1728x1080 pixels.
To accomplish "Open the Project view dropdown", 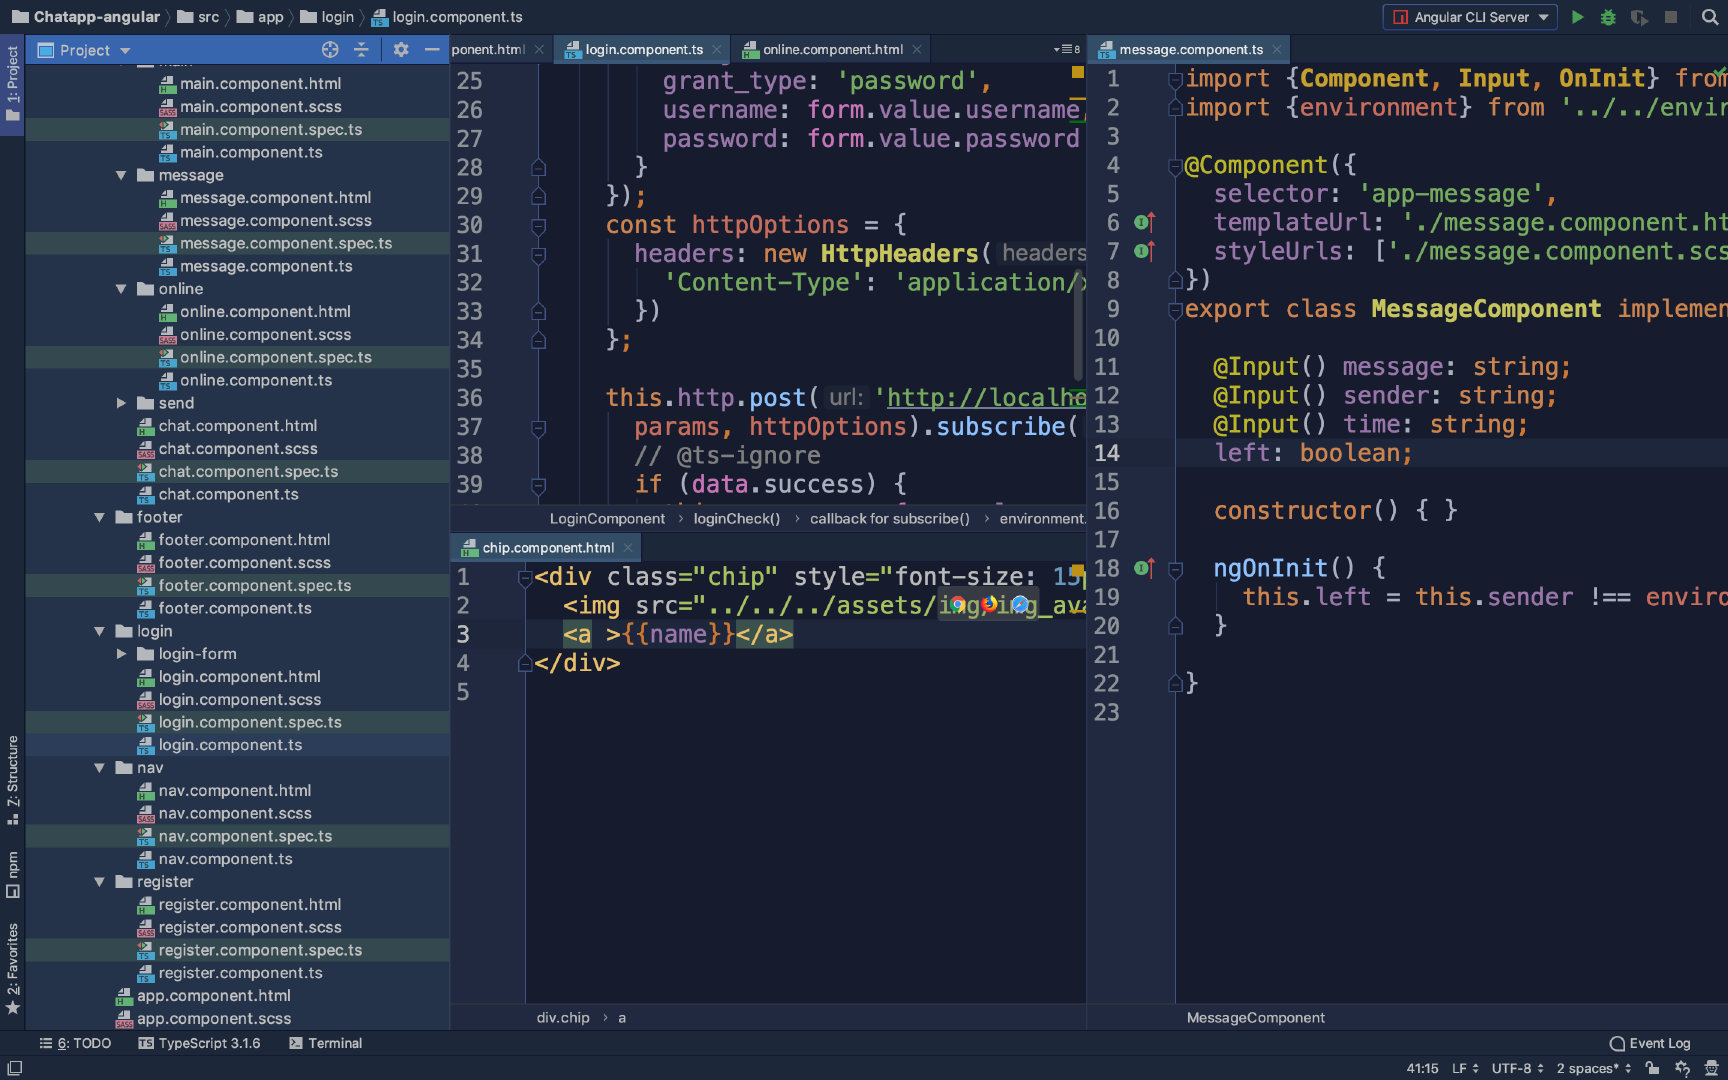I will pyautogui.click(x=125, y=50).
